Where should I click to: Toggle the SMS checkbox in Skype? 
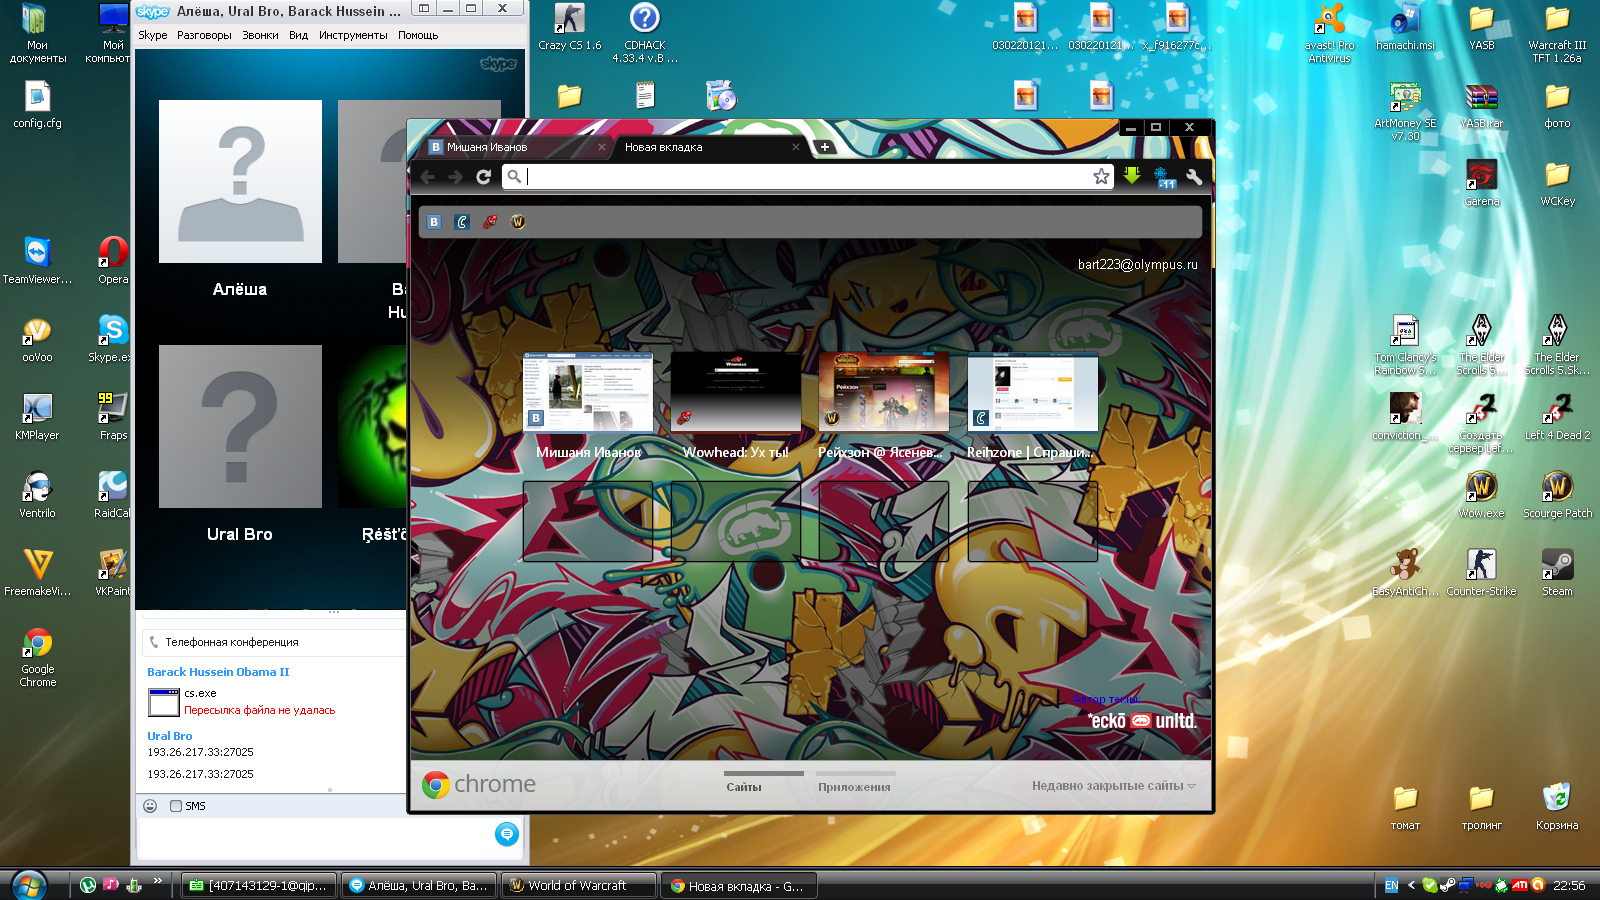176,806
